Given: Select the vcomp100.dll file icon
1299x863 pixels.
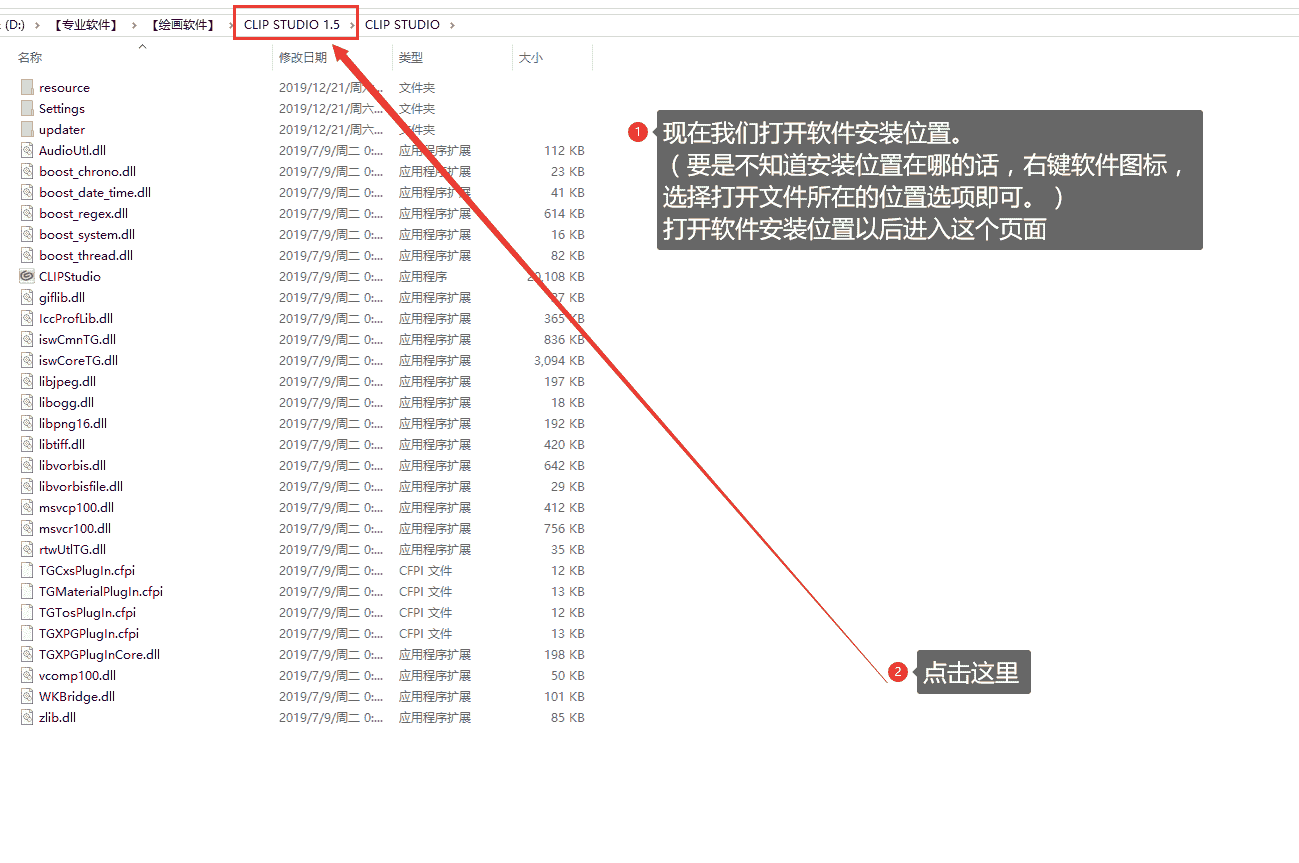Looking at the screenshot, I should tap(27, 675).
